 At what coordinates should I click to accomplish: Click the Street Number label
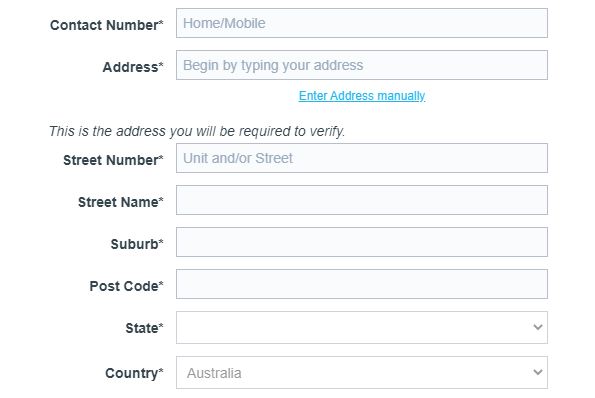click(113, 160)
